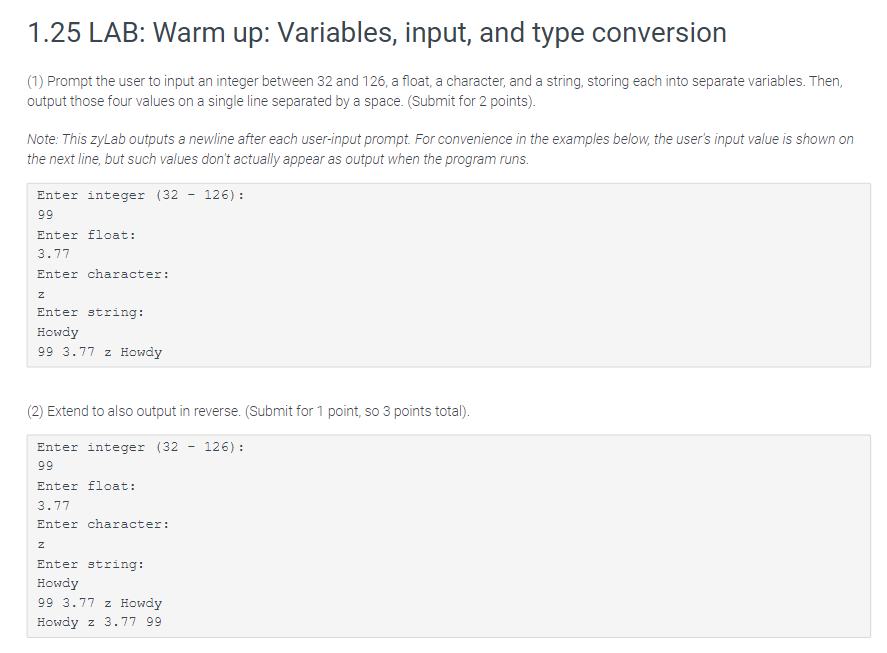Click 'Enter string:' in second code block
The image size is (887, 653).
coord(91,564)
